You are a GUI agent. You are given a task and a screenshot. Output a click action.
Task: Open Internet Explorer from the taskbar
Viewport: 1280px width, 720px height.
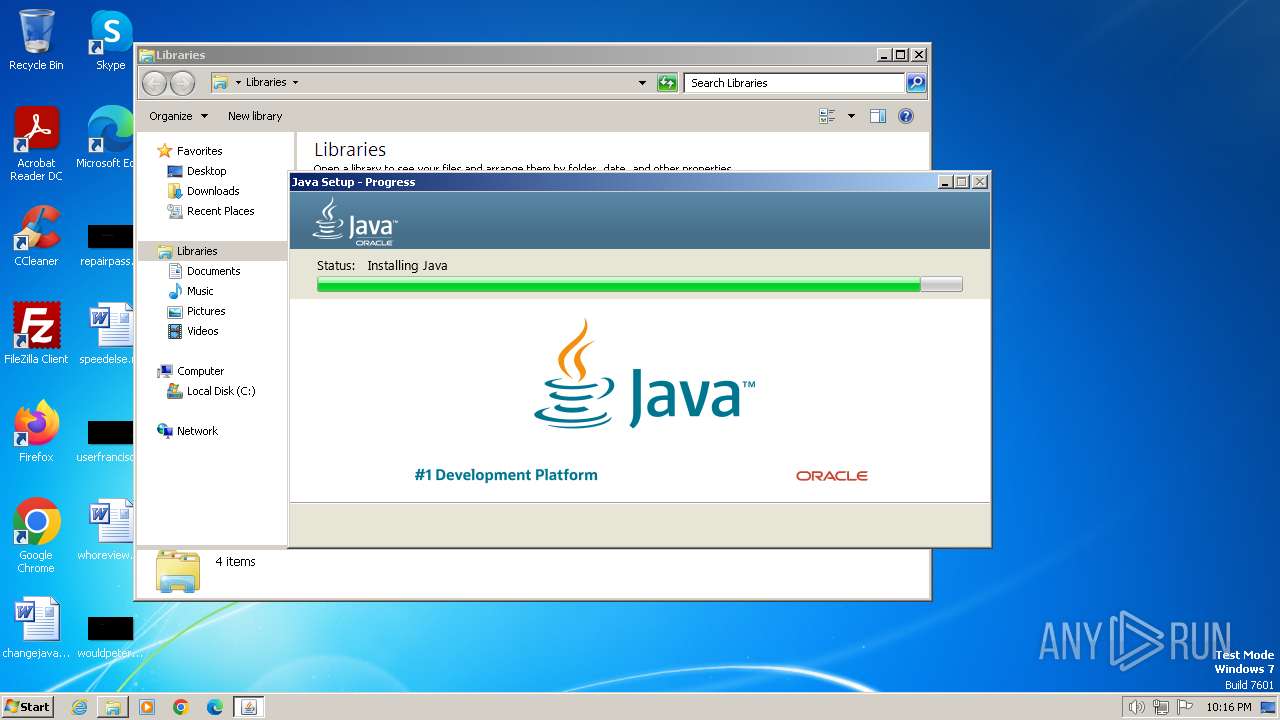coord(79,707)
